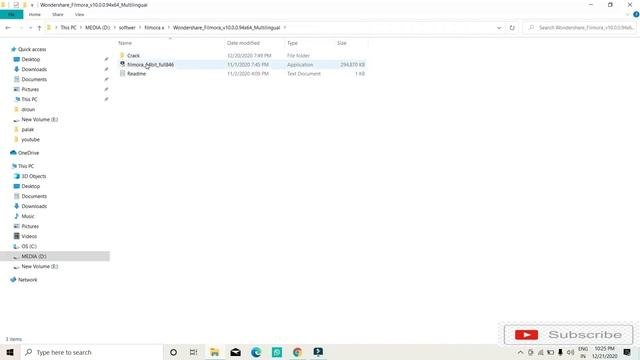Refresh the current folder
The height and width of the screenshot is (360, 640).
click(x=512, y=28)
